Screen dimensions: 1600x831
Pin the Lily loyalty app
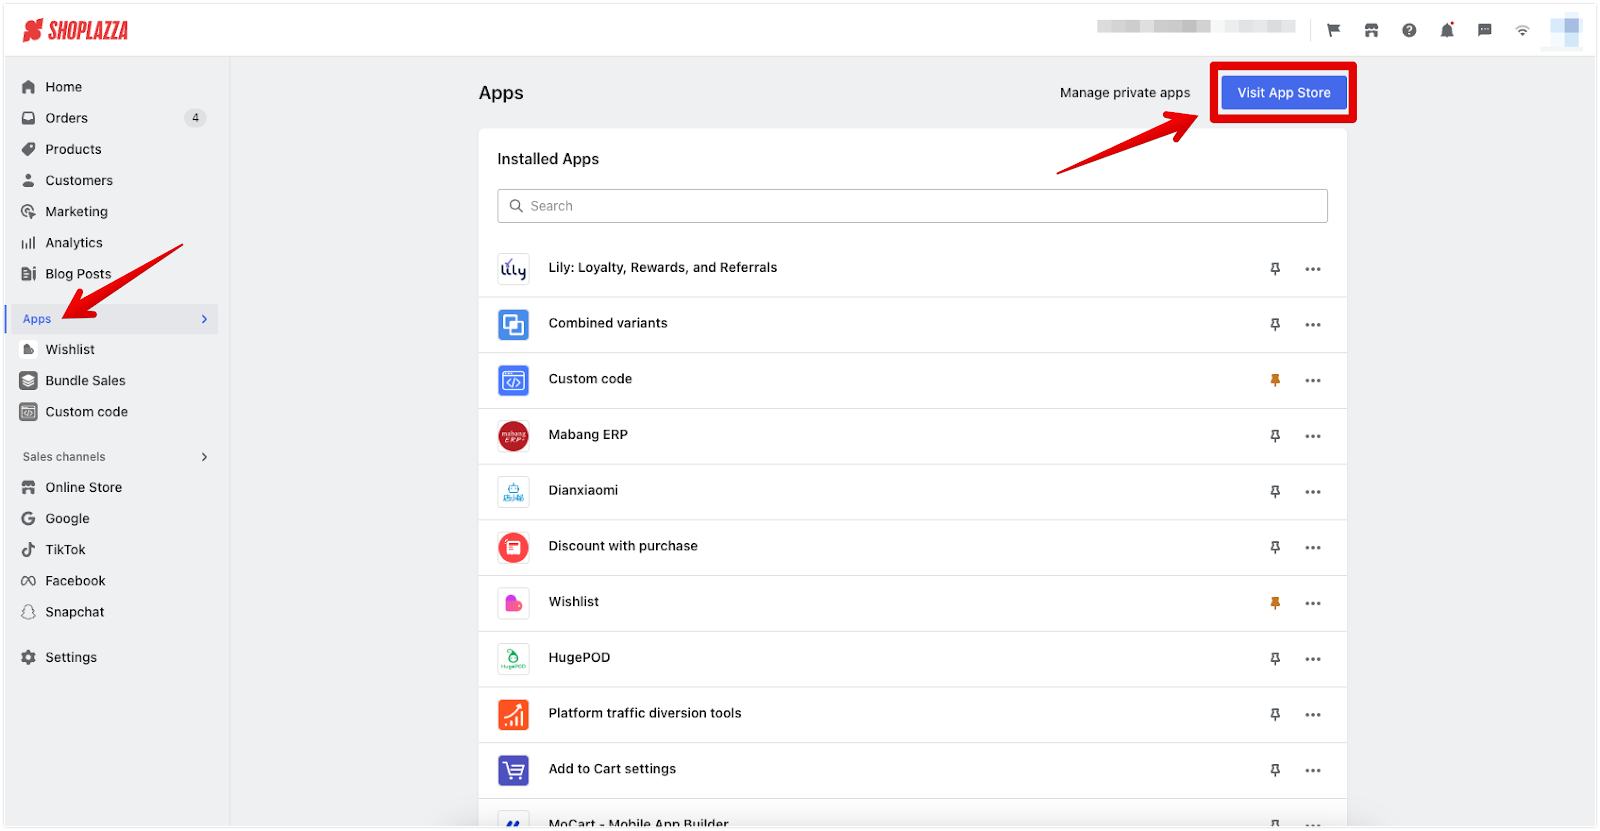pos(1275,269)
